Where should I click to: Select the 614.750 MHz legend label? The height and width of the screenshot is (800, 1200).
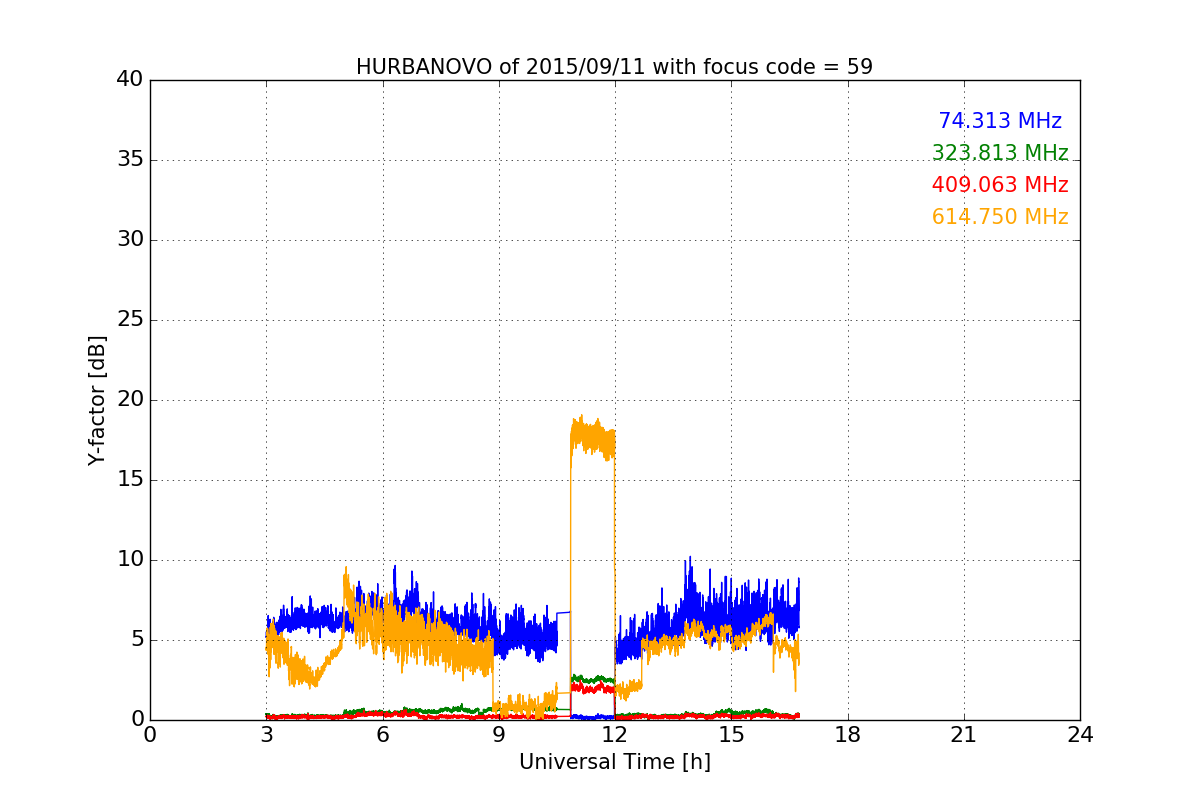1000,217
